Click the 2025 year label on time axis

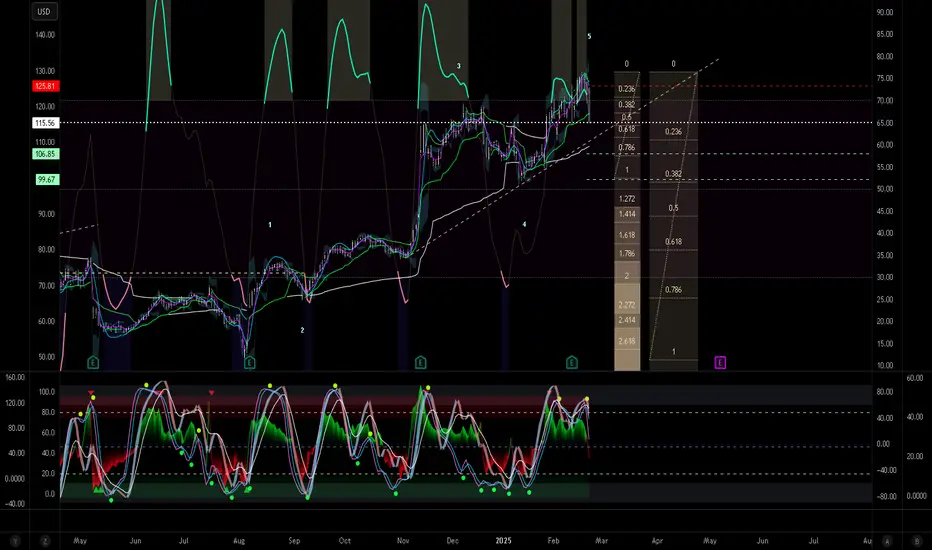[x=503, y=540]
